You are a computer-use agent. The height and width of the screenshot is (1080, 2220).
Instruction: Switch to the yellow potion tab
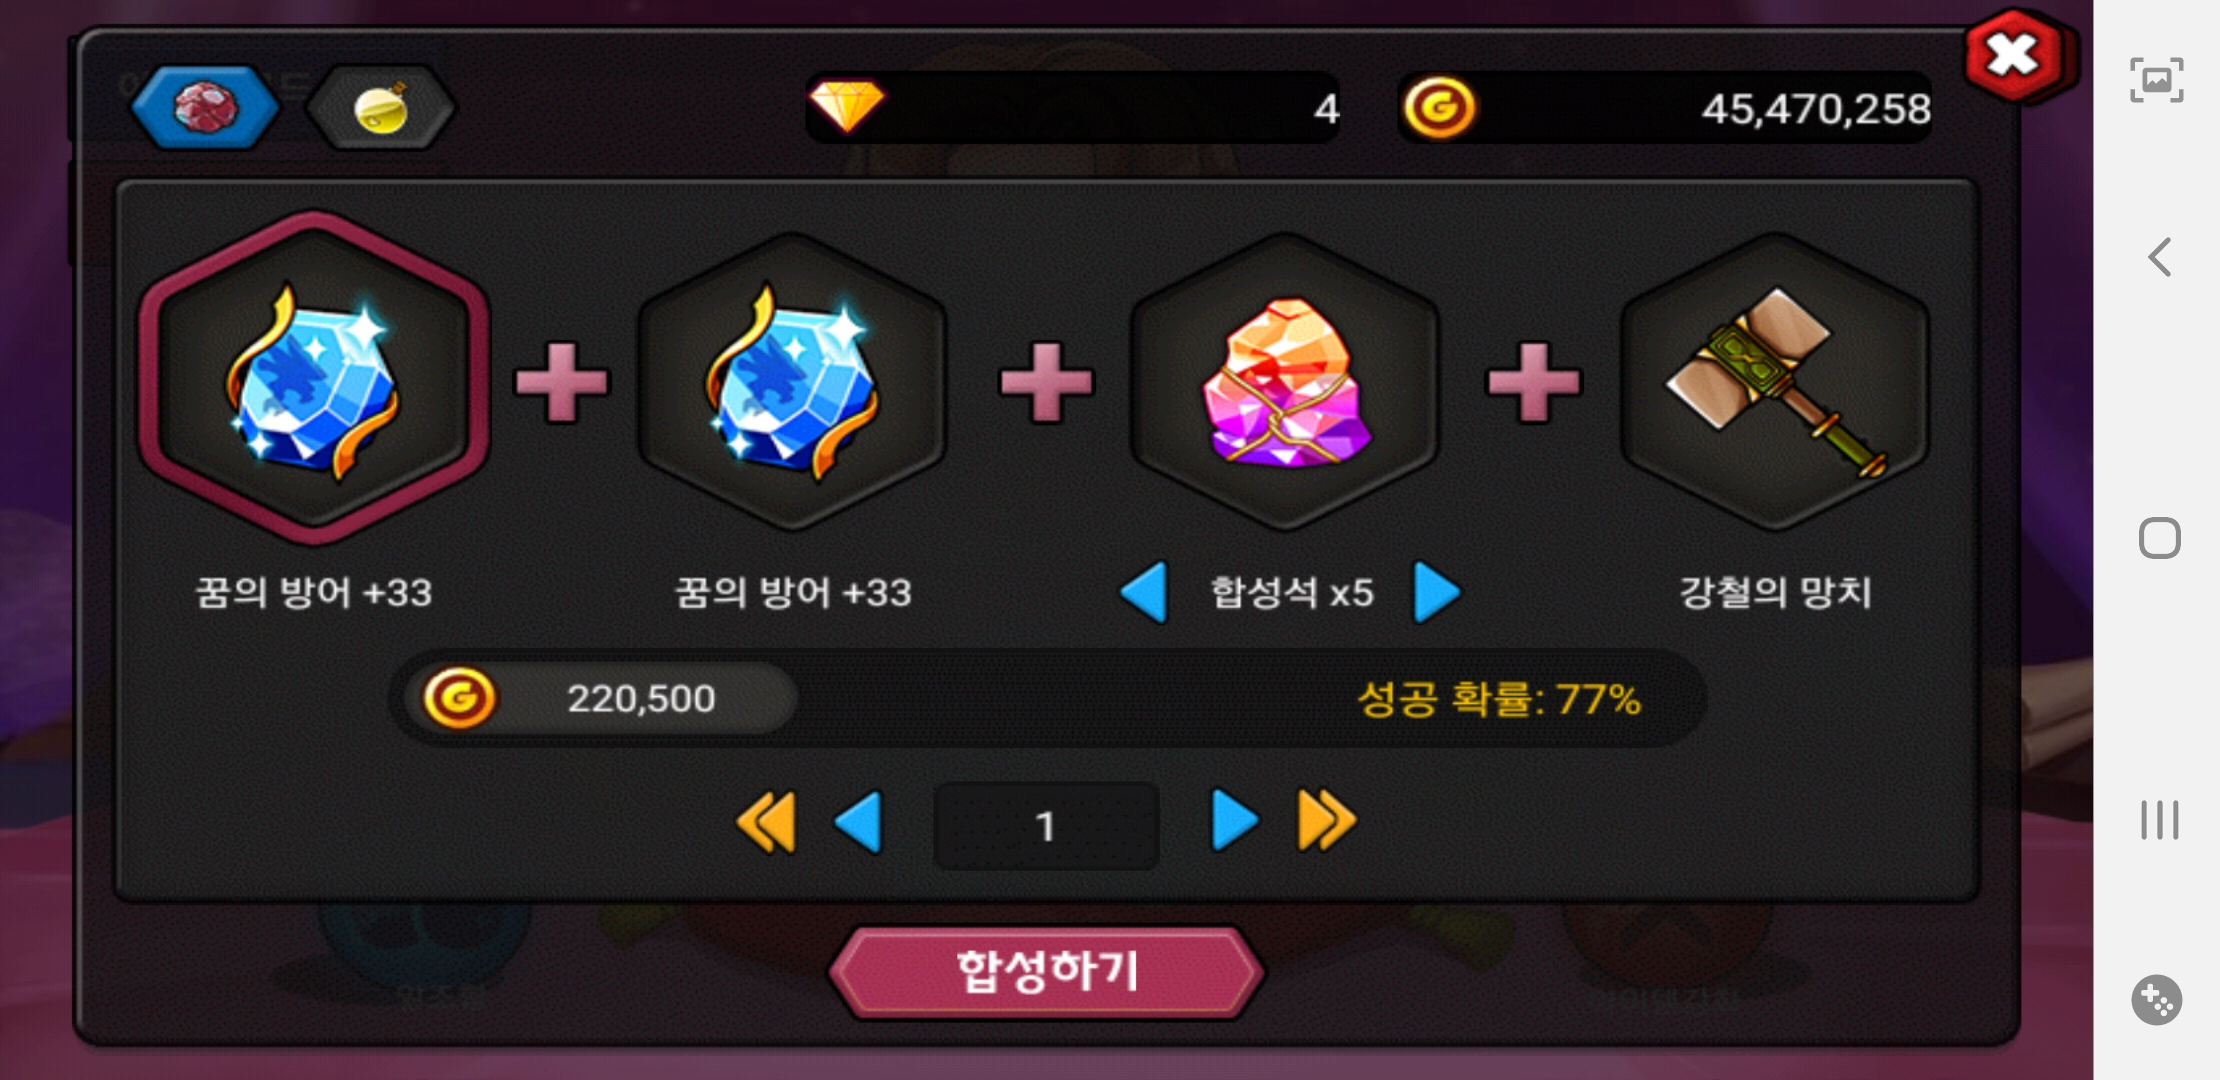(x=380, y=107)
